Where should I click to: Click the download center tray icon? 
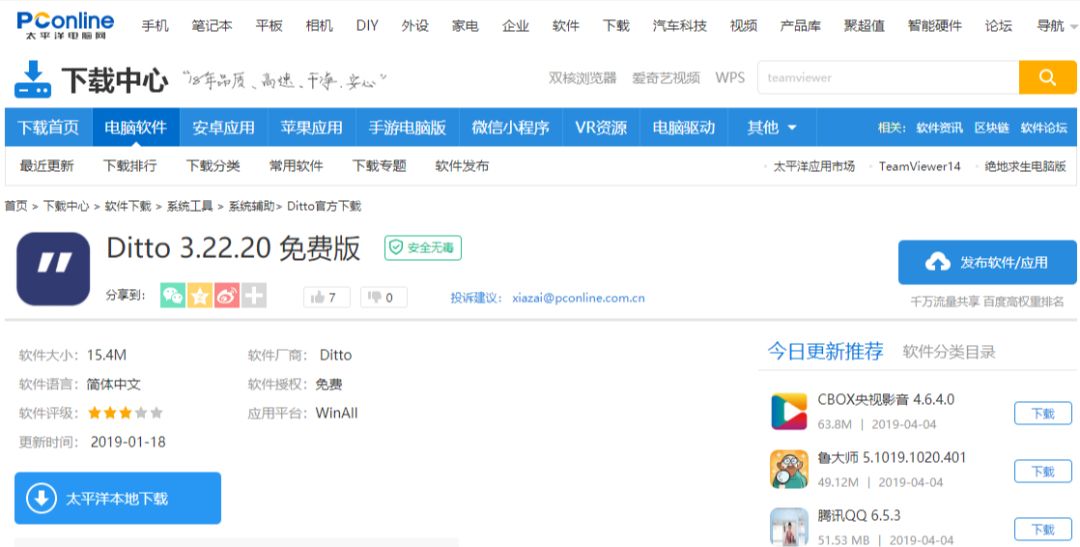32,80
